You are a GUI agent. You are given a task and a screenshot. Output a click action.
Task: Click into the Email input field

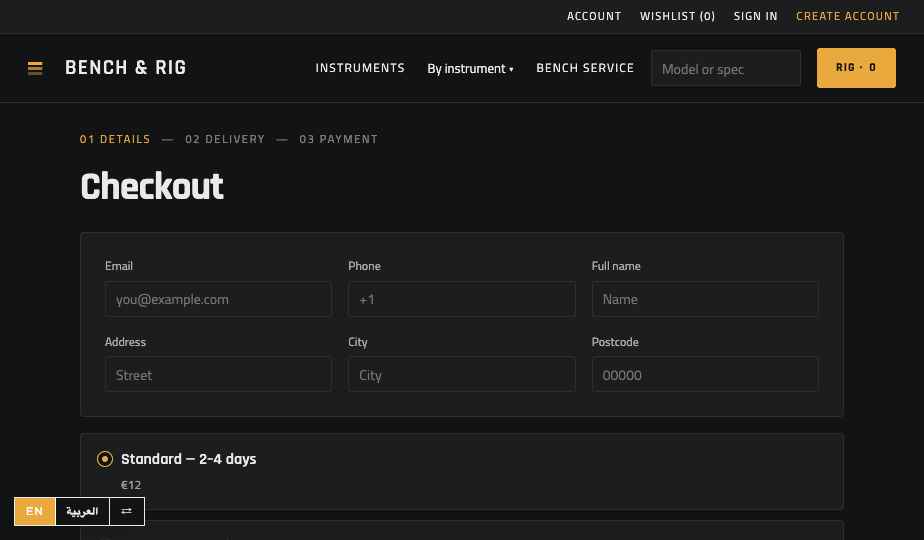(x=218, y=299)
